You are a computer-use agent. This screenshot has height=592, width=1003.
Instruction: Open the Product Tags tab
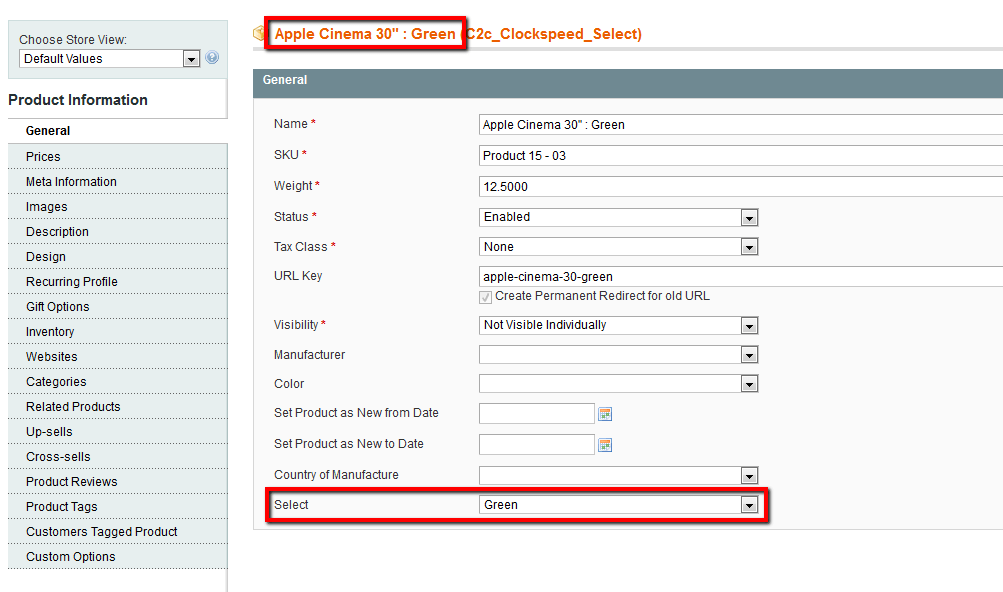click(x=118, y=506)
